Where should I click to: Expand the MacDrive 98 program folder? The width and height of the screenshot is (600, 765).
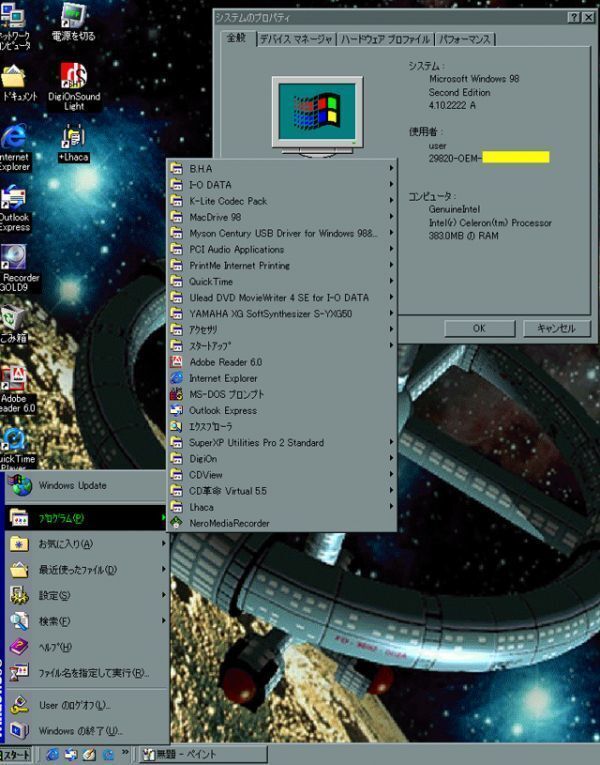tap(282, 217)
